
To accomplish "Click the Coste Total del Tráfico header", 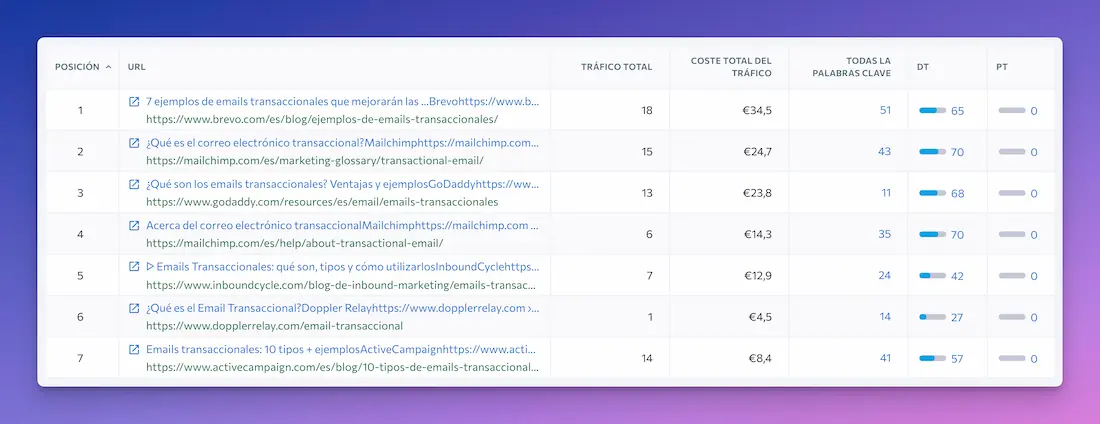I will pos(729,67).
